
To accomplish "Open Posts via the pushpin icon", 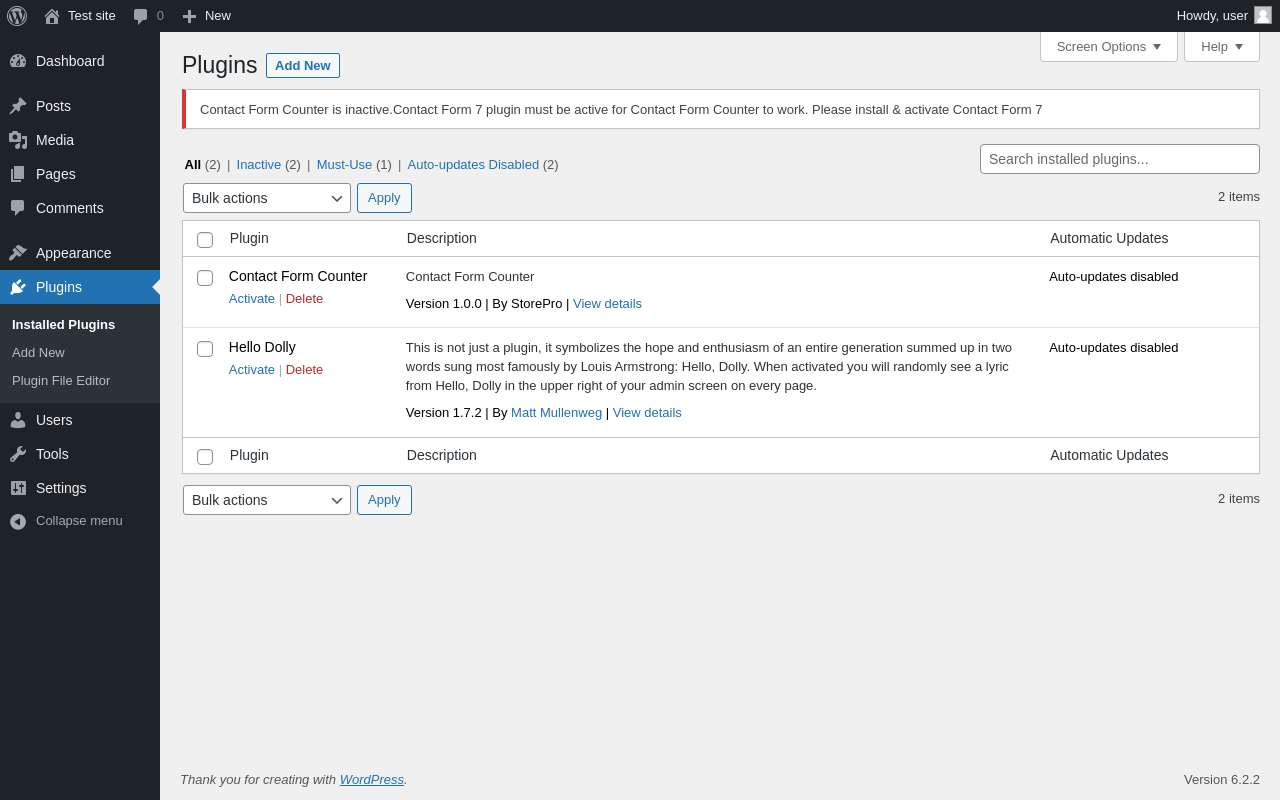I will click(18, 106).
